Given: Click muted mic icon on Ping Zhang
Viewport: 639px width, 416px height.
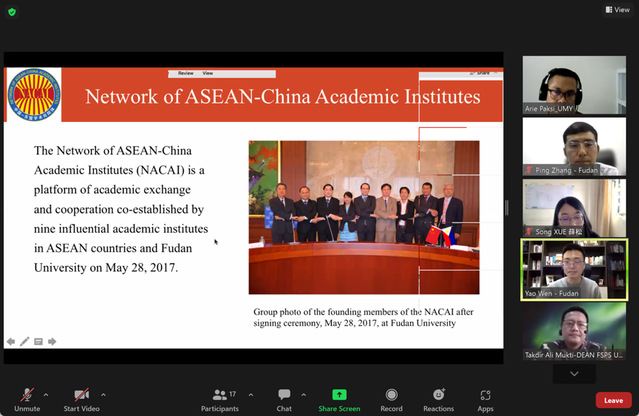Looking at the screenshot, I should [x=529, y=170].
